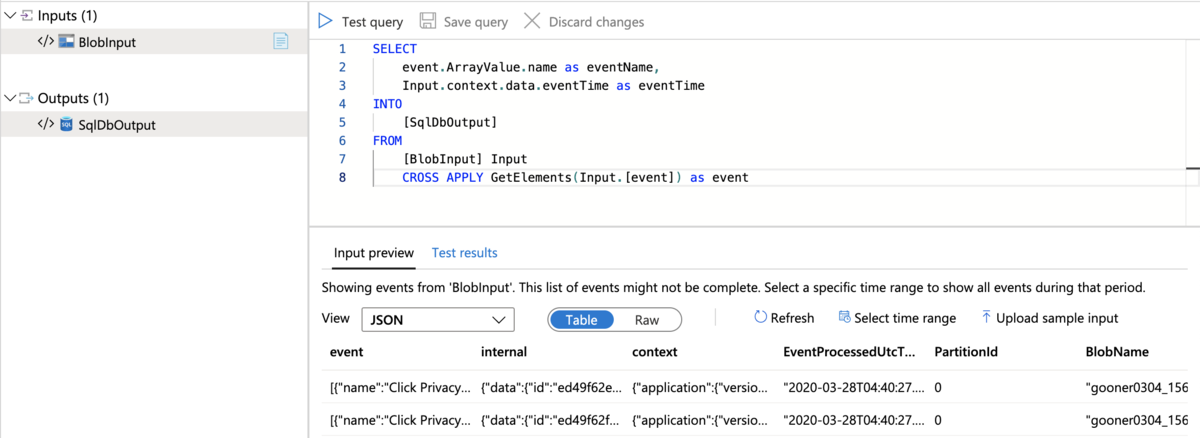Viewport: 1200px width, 438px height.
Task: Switch the preview to Raw view
Action: pyautogui.click(x=647, y=320)
